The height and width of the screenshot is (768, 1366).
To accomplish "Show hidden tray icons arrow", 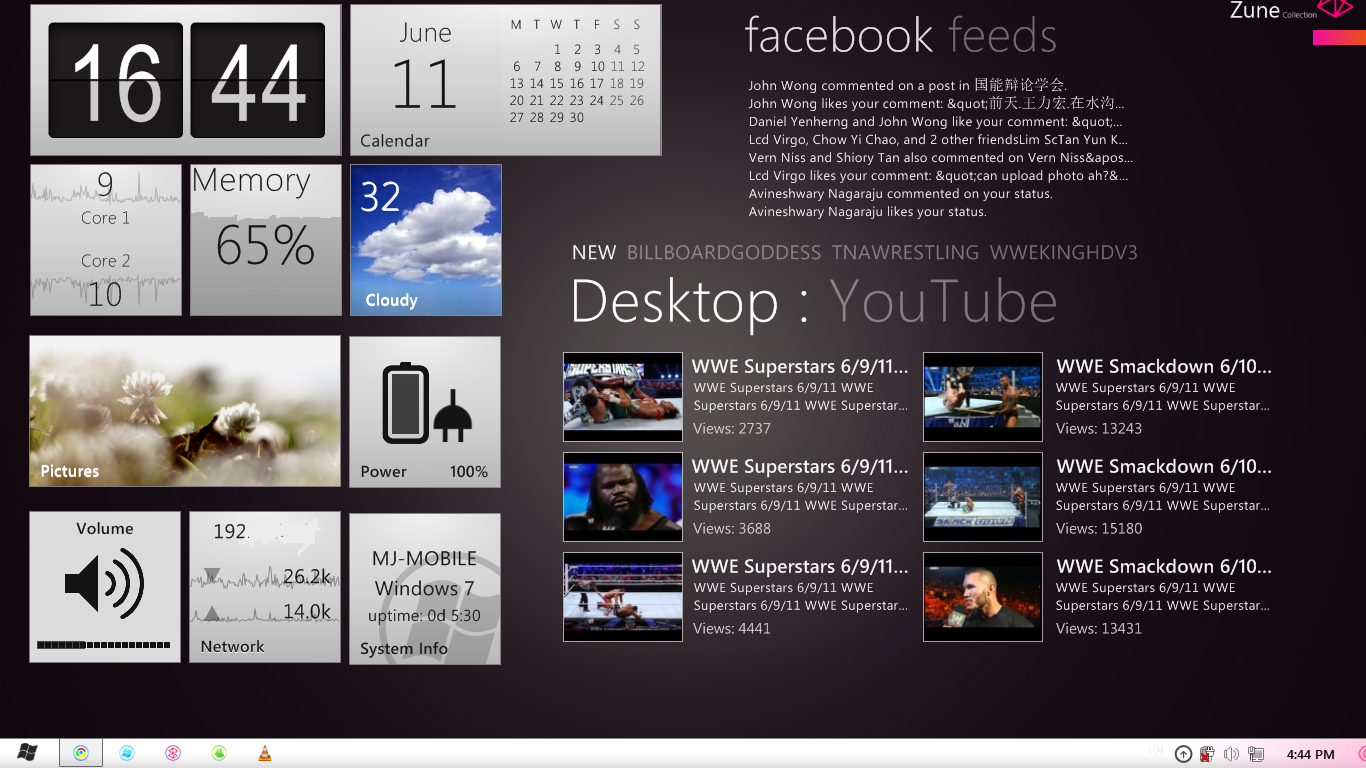I will (x=1183, y=754).
